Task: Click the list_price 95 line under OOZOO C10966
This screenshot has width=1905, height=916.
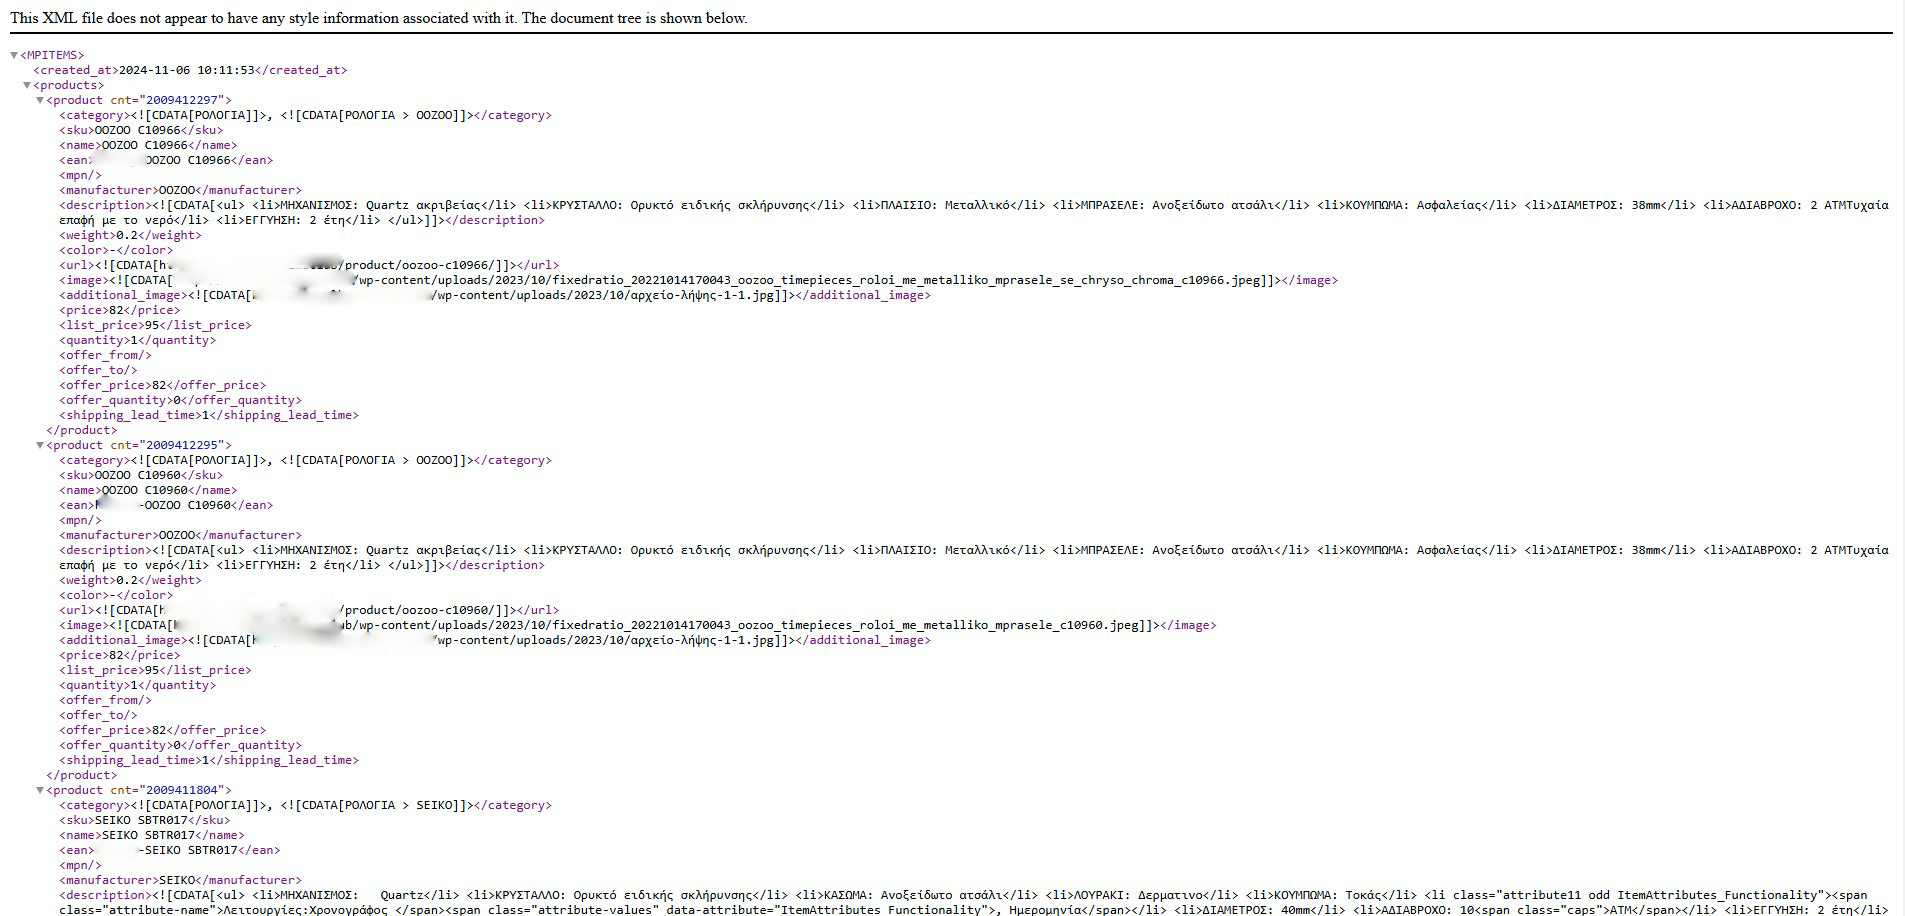Action: (155, 325)
